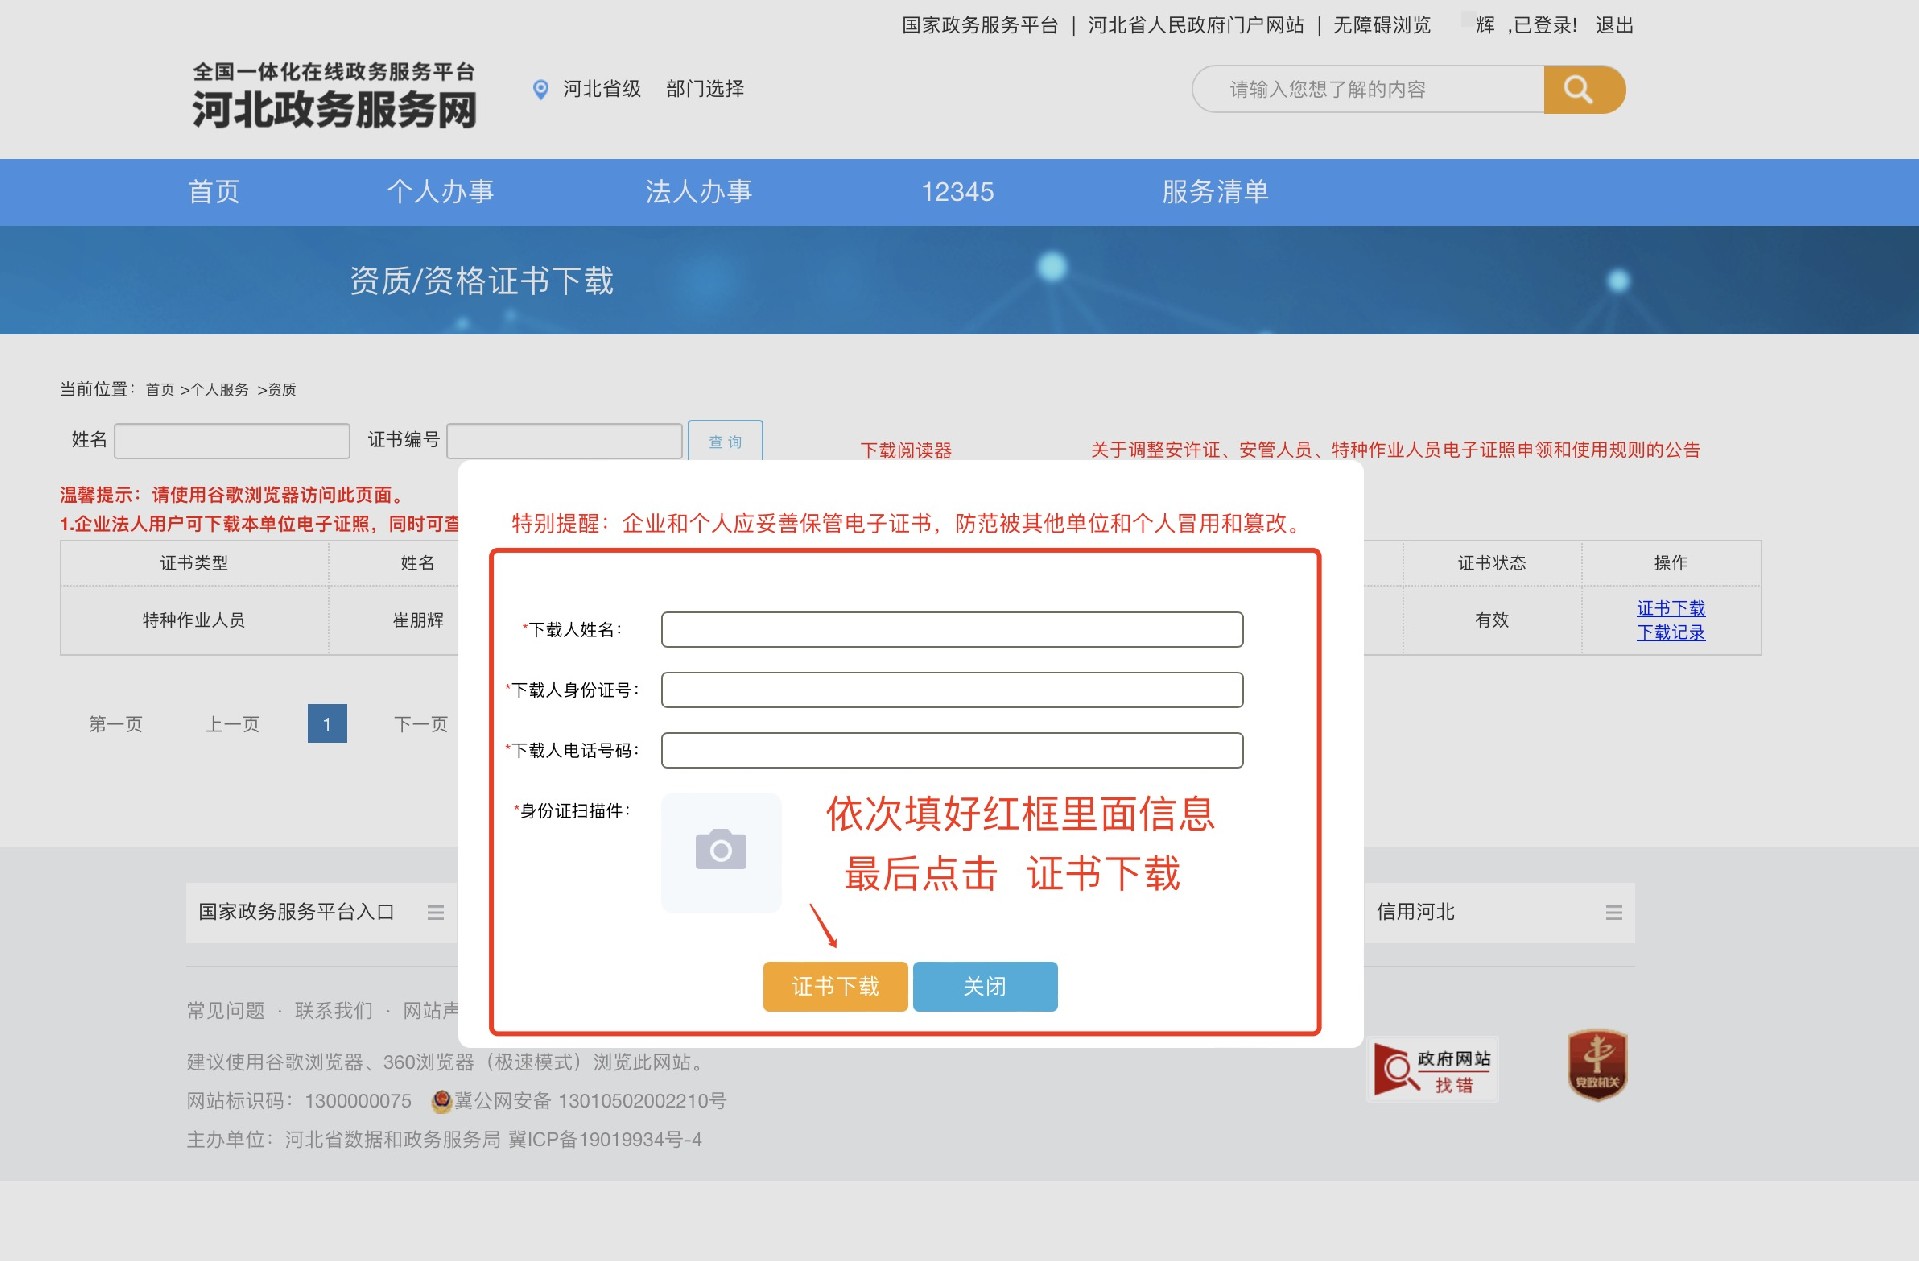Viewport: 1919px width, 1261px height.
Task: Click the site search box
Action: [1368, 90]
